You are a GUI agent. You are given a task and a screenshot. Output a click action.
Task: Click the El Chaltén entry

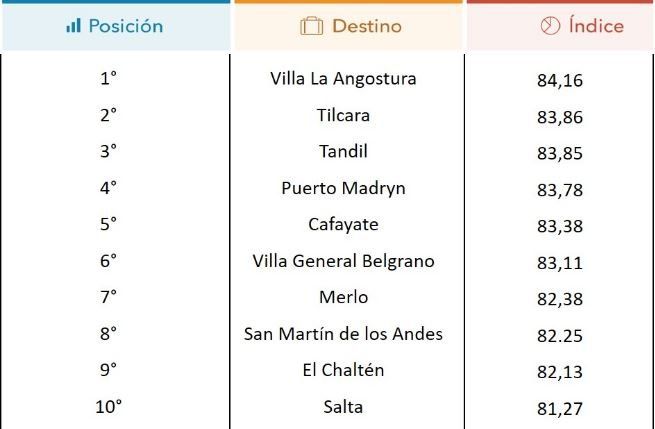[x=343, y=370]
